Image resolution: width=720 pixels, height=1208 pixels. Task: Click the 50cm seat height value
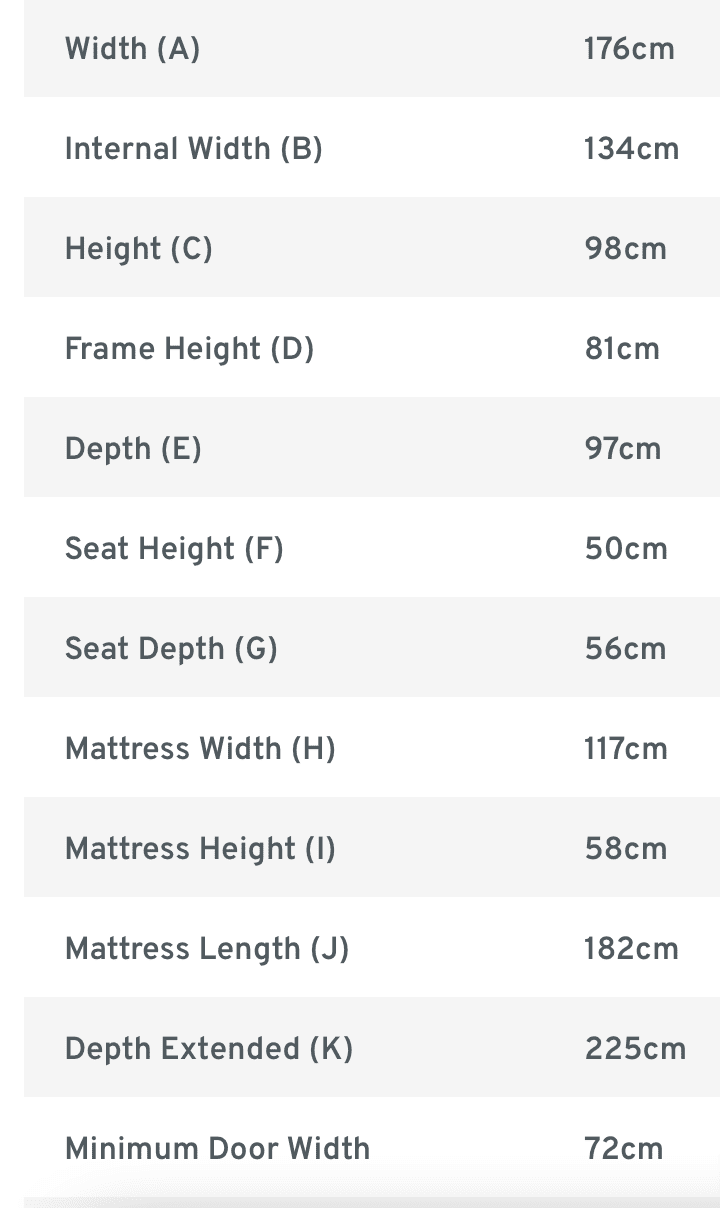tap(626, 549)
